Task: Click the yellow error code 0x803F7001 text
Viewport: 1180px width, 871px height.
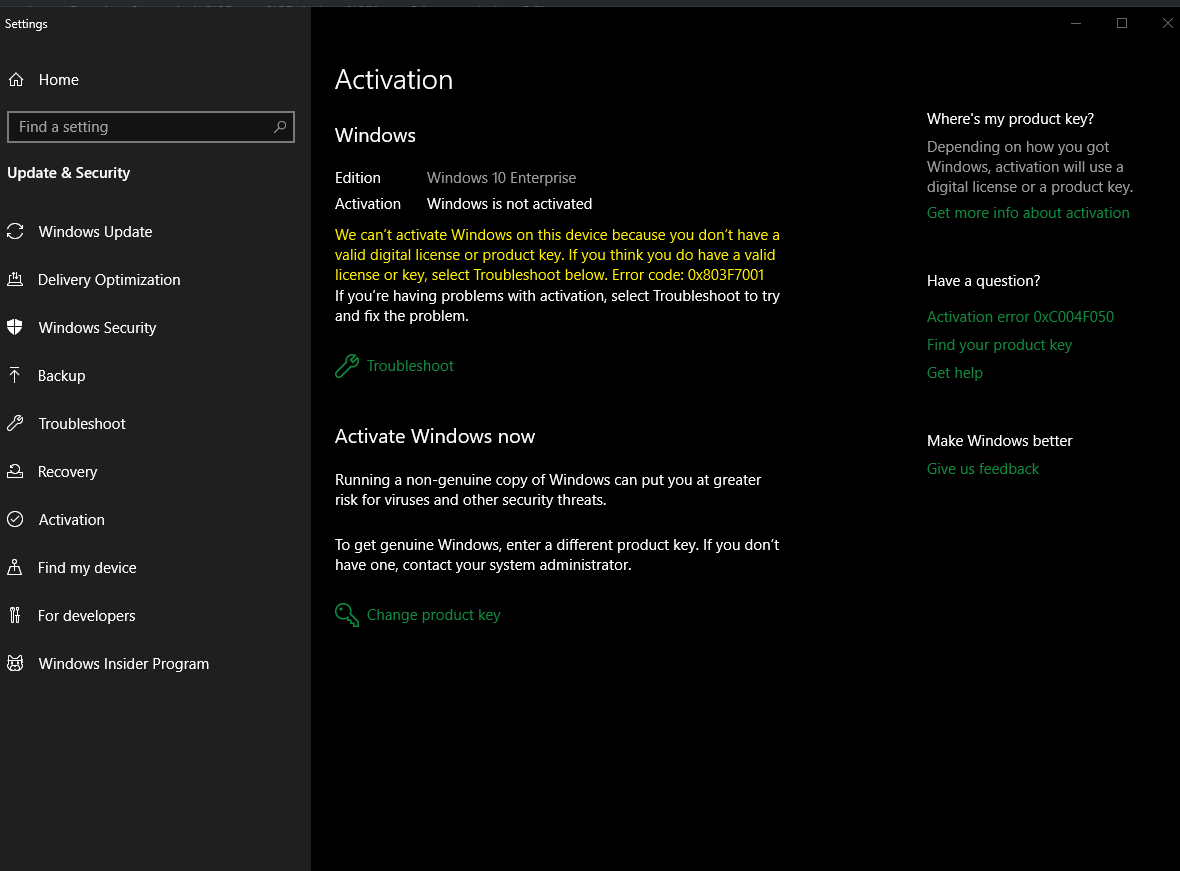Action: pyautogui.click(x=725, y=275)
